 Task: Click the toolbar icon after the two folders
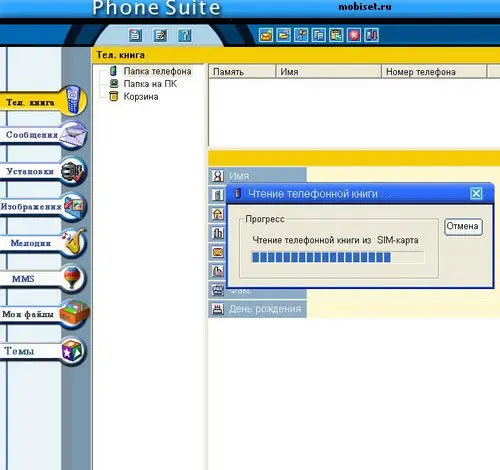[x=301, y=35]
